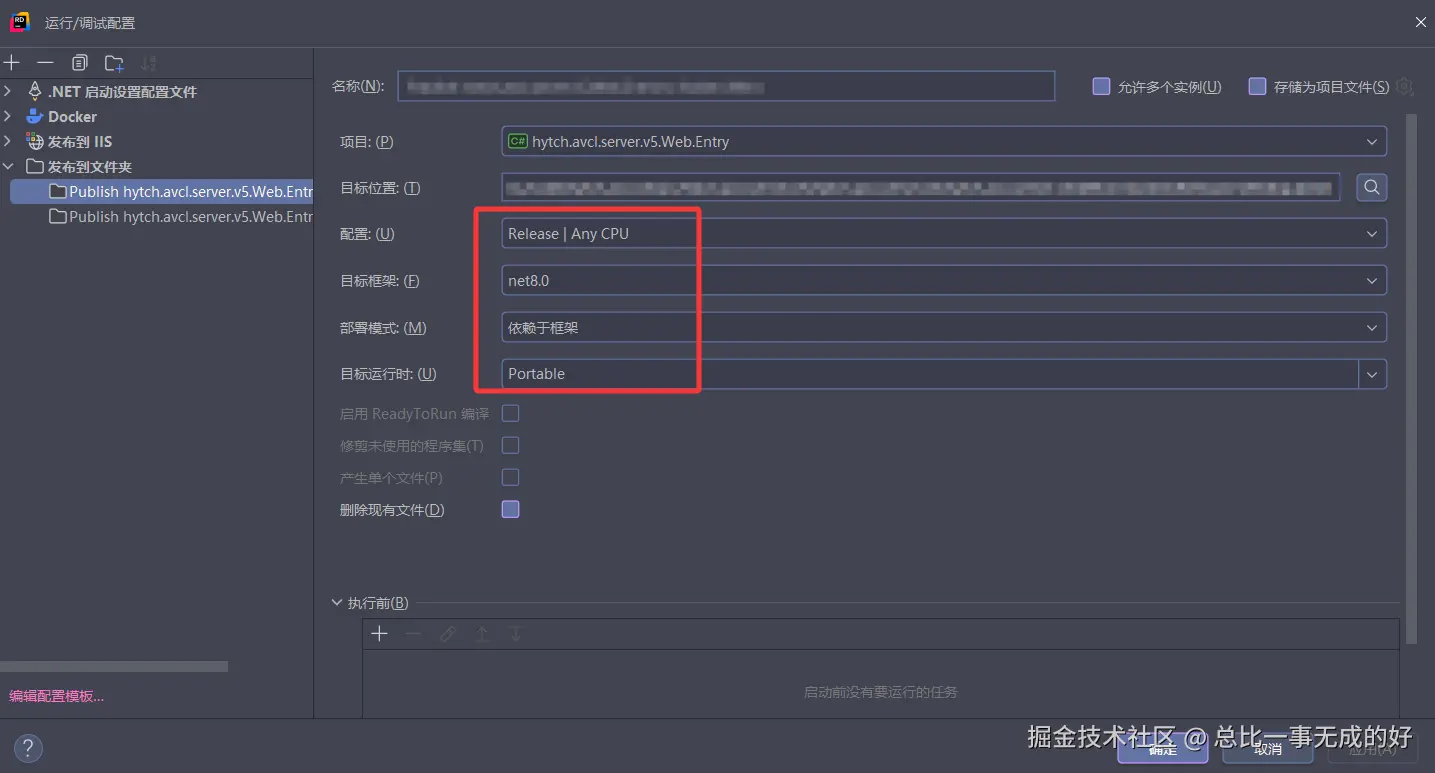Open the net8.0 target framework dropdown
This screenshot has width=1435, height=773.
(x=1372, y=280)
